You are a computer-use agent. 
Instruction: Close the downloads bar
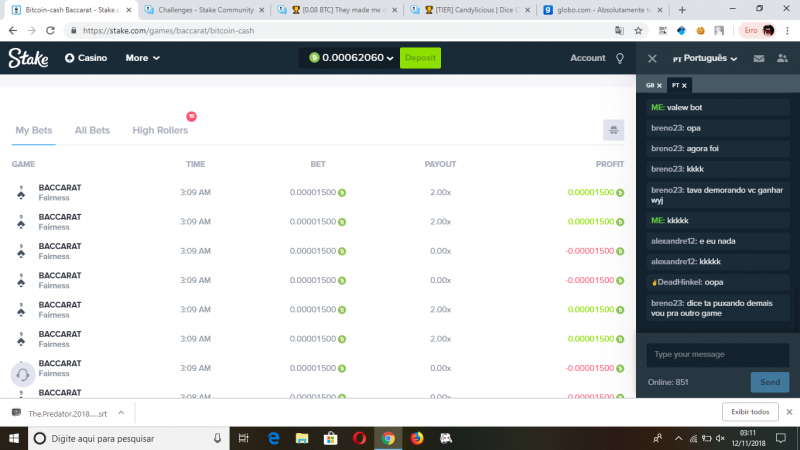789,412
